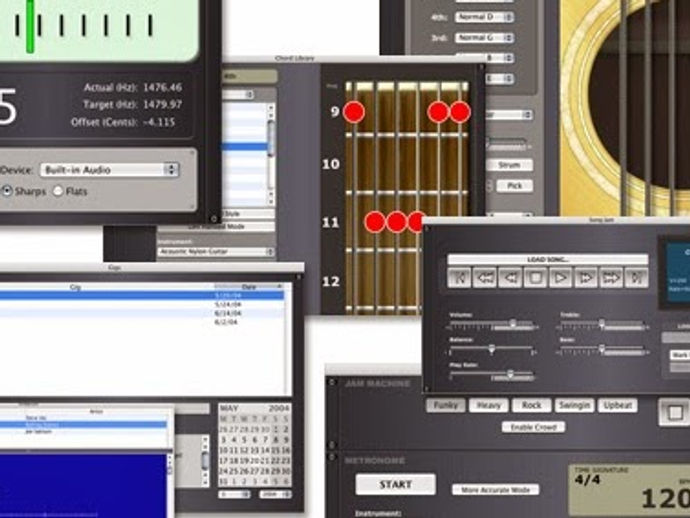The width and height of the screenshot is (690, 518).
Task: Click the Actual (Hz) value 1476.46
Action: [162, 87]
